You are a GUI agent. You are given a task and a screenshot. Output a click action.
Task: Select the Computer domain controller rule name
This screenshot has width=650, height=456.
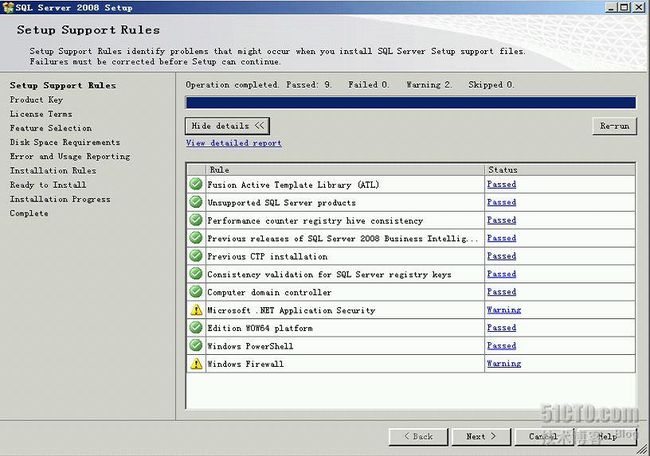(269, 292)
